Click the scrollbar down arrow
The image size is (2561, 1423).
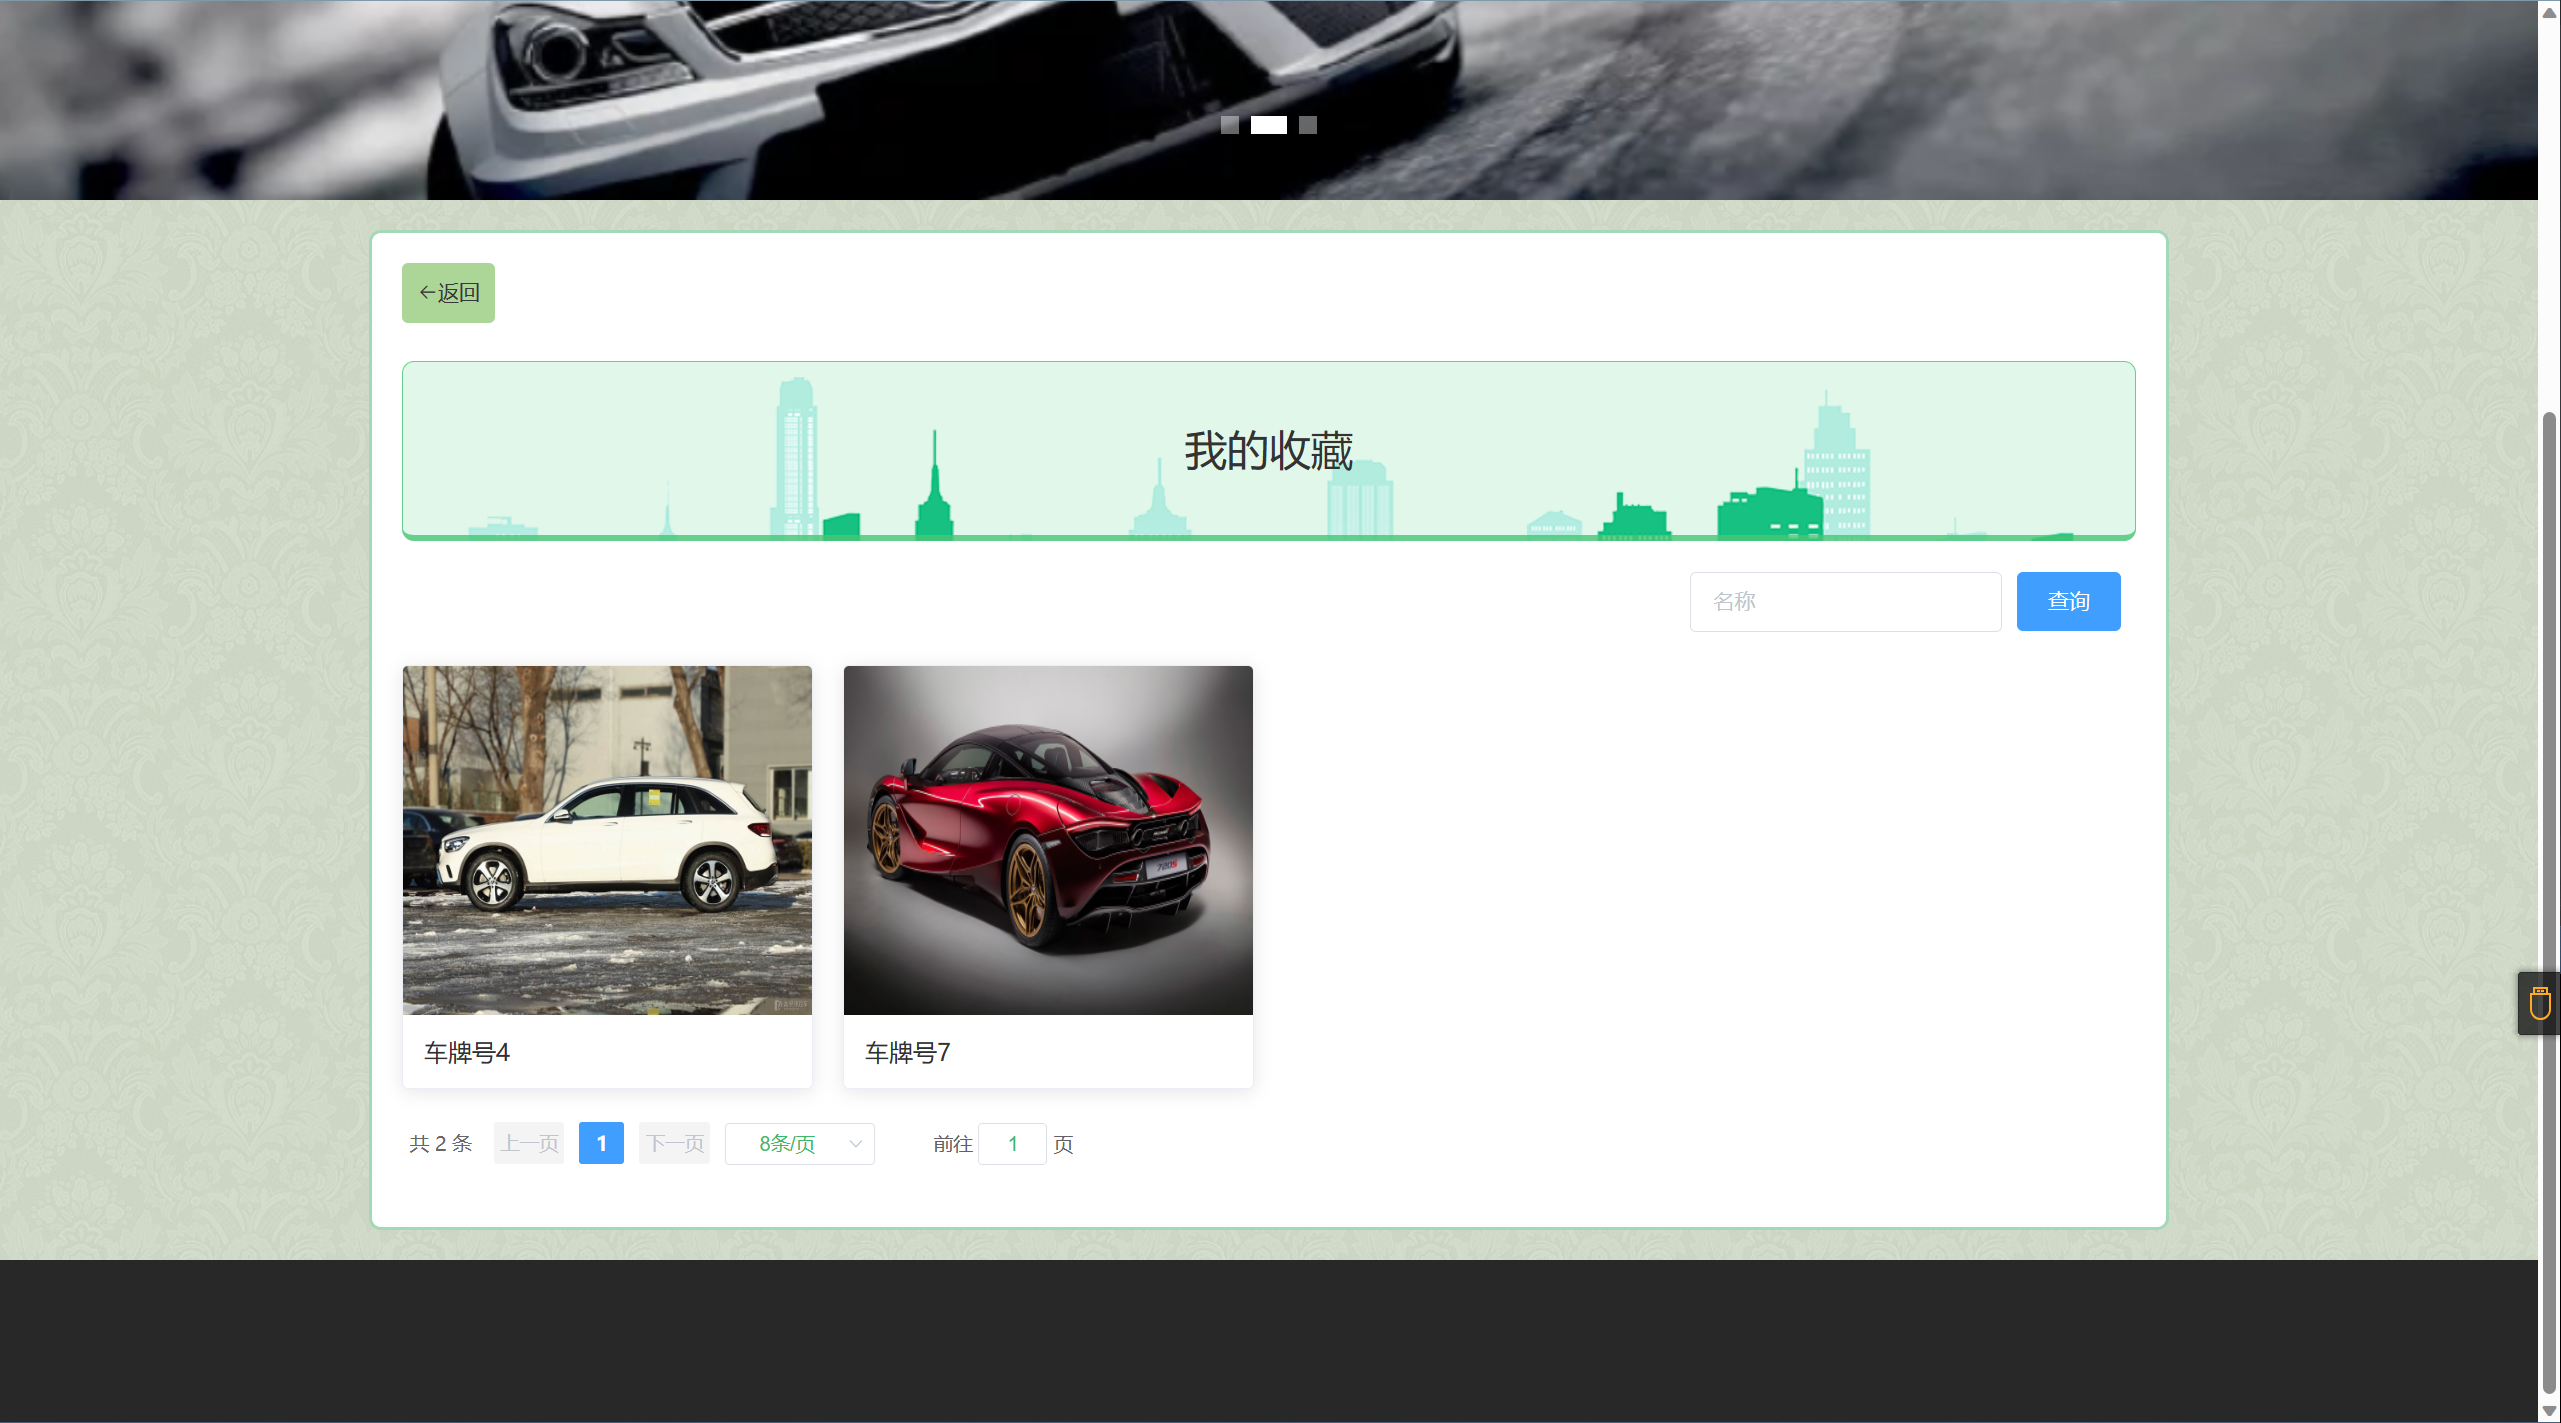[x=2549, y=1411]
